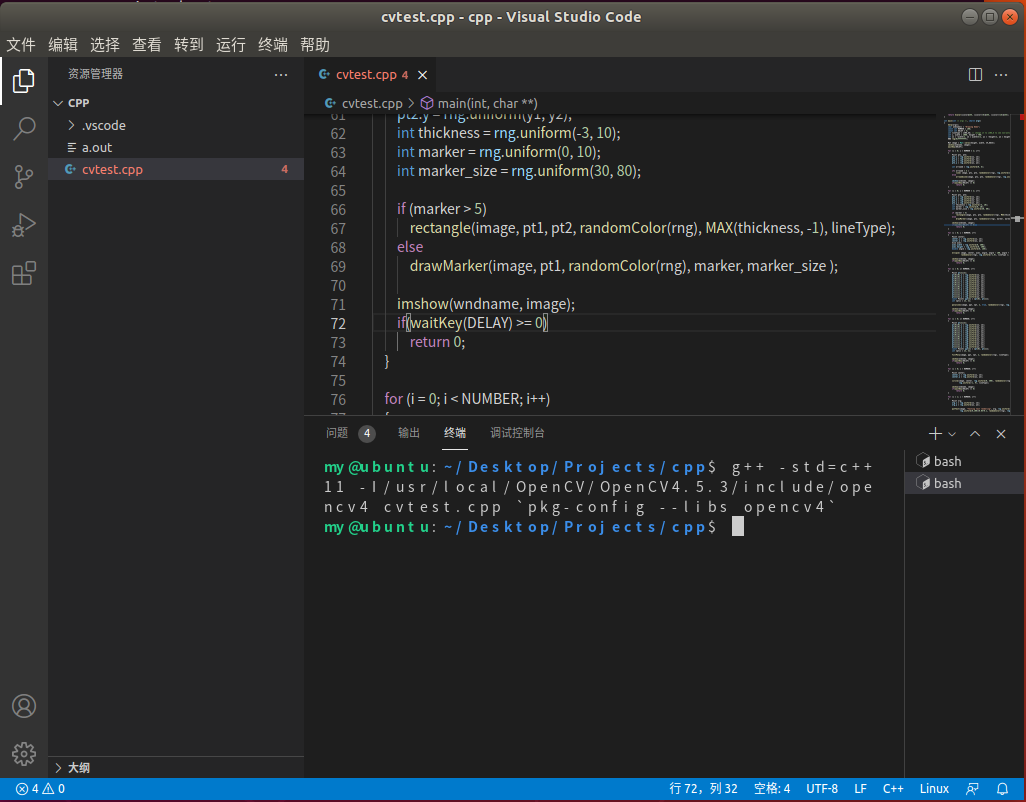Open the Extensions view

pyautogui.click(x=24, y=273)
